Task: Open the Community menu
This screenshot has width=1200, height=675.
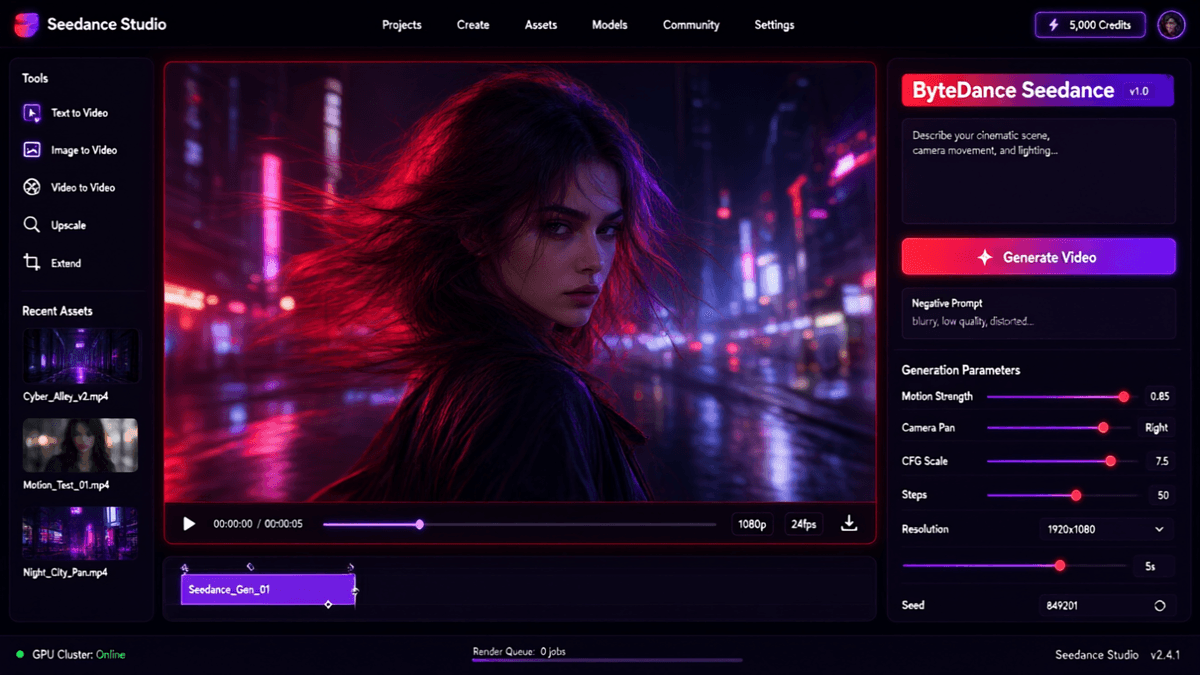Action: (691, 25)
